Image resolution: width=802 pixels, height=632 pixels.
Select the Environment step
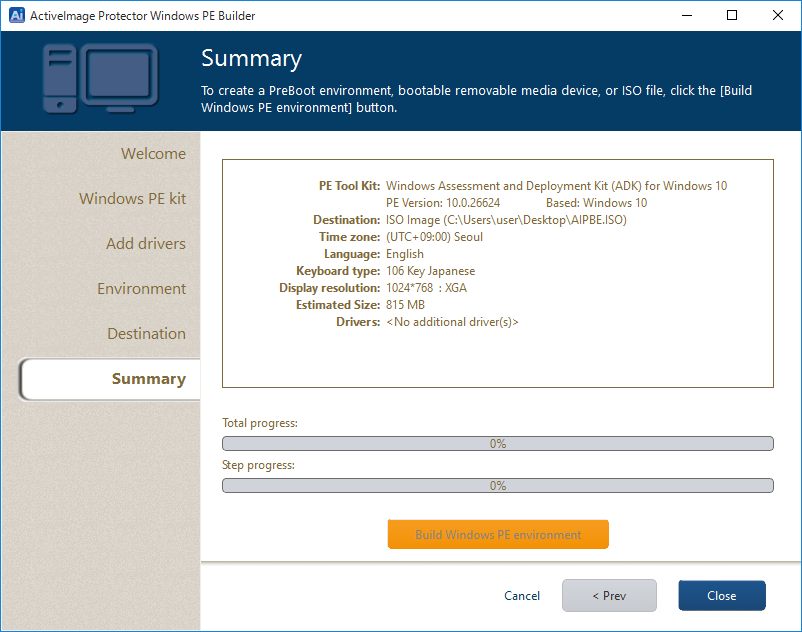pyautogui.click(x=141, y=289)
